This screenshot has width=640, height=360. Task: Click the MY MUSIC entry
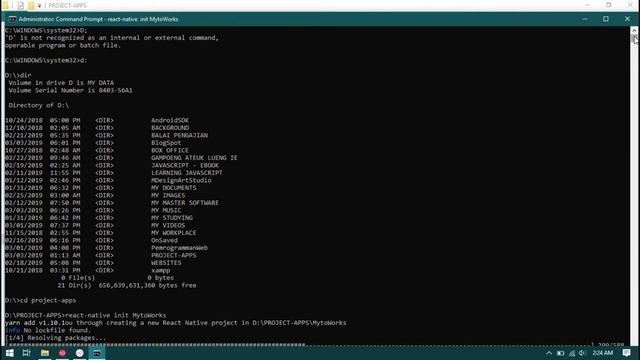point(166,210)
